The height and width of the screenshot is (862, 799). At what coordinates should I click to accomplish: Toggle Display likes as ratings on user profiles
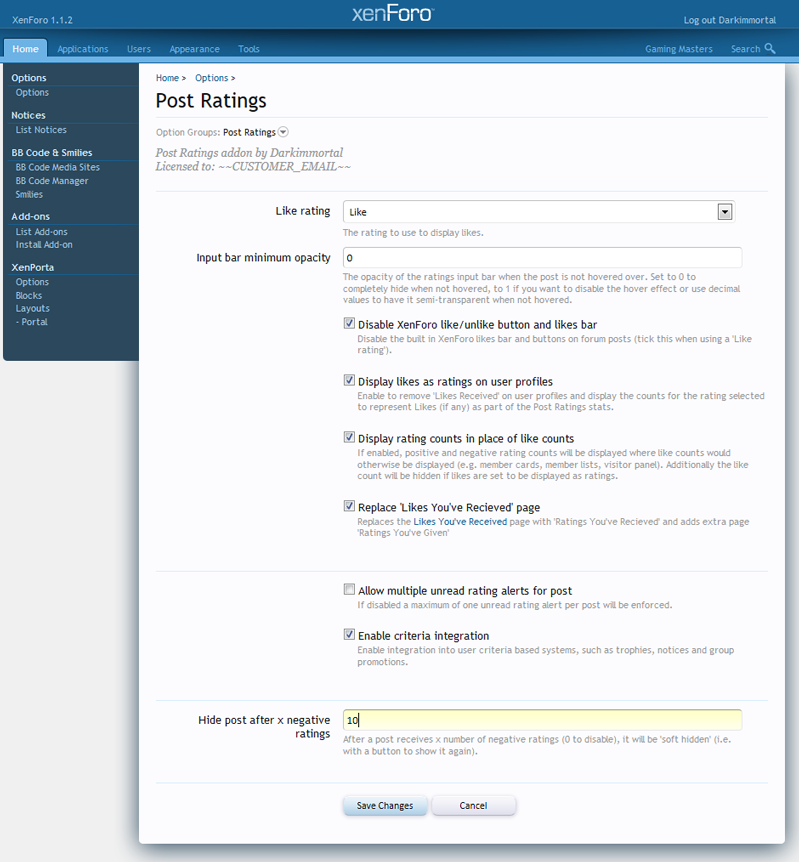click(349, 380)
